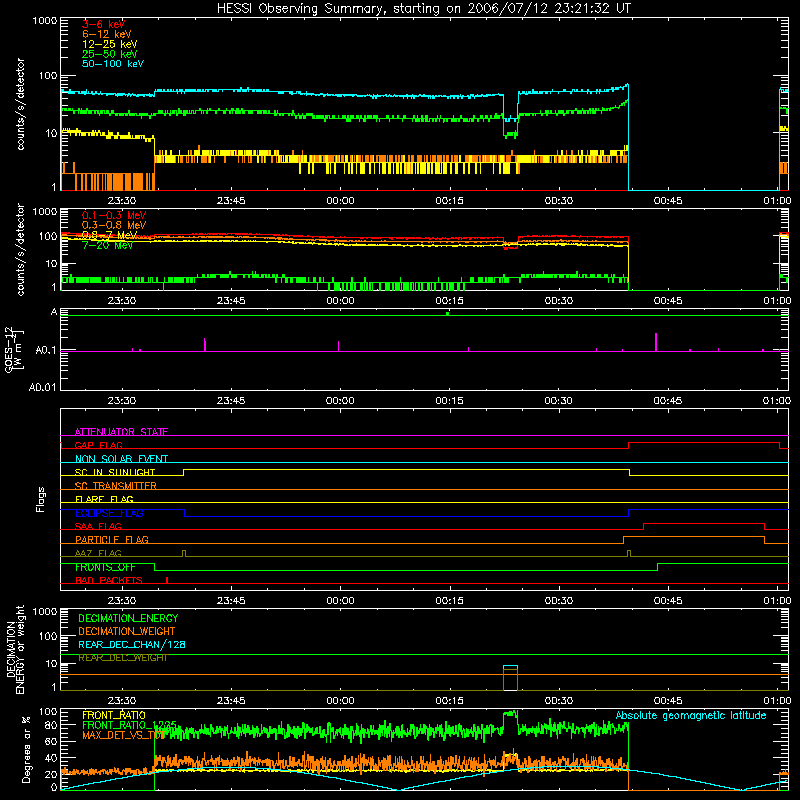
Task: Select the 12-25 keV legend label
Action: pos(110,44)
